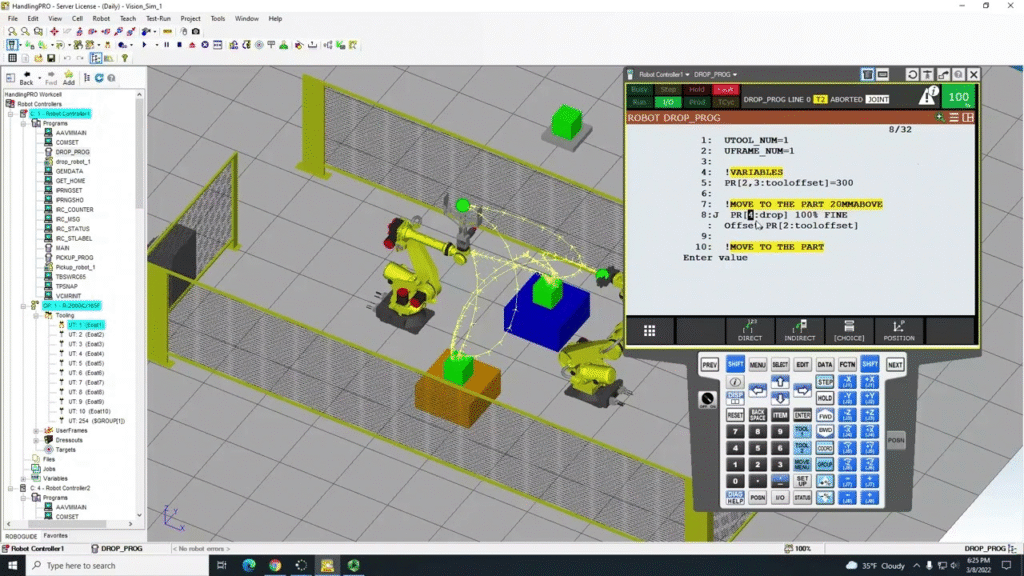The width and height of the screenshot is (1024, 576).
Task: Click the zoom magnifier icon in ROBOT DROP_PROG header
Action: click(940, 117)
